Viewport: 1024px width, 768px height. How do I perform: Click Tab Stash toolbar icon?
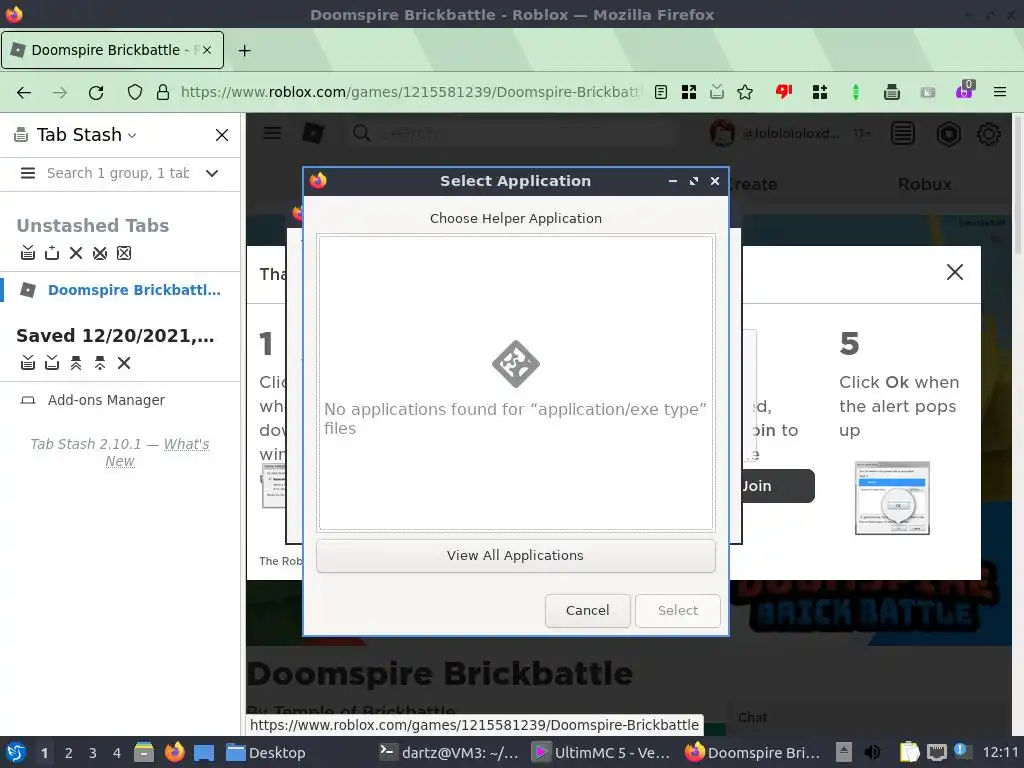click(x=891, y=92)
